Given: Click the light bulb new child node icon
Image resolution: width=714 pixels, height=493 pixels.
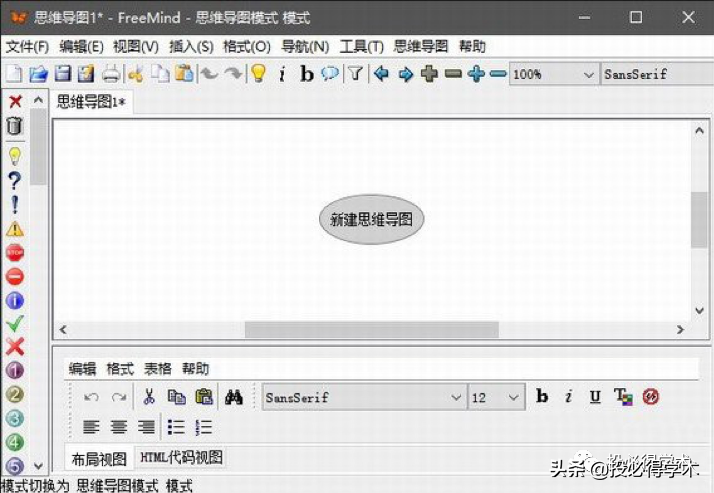Looking at the screenshot, I should [258, 73].
